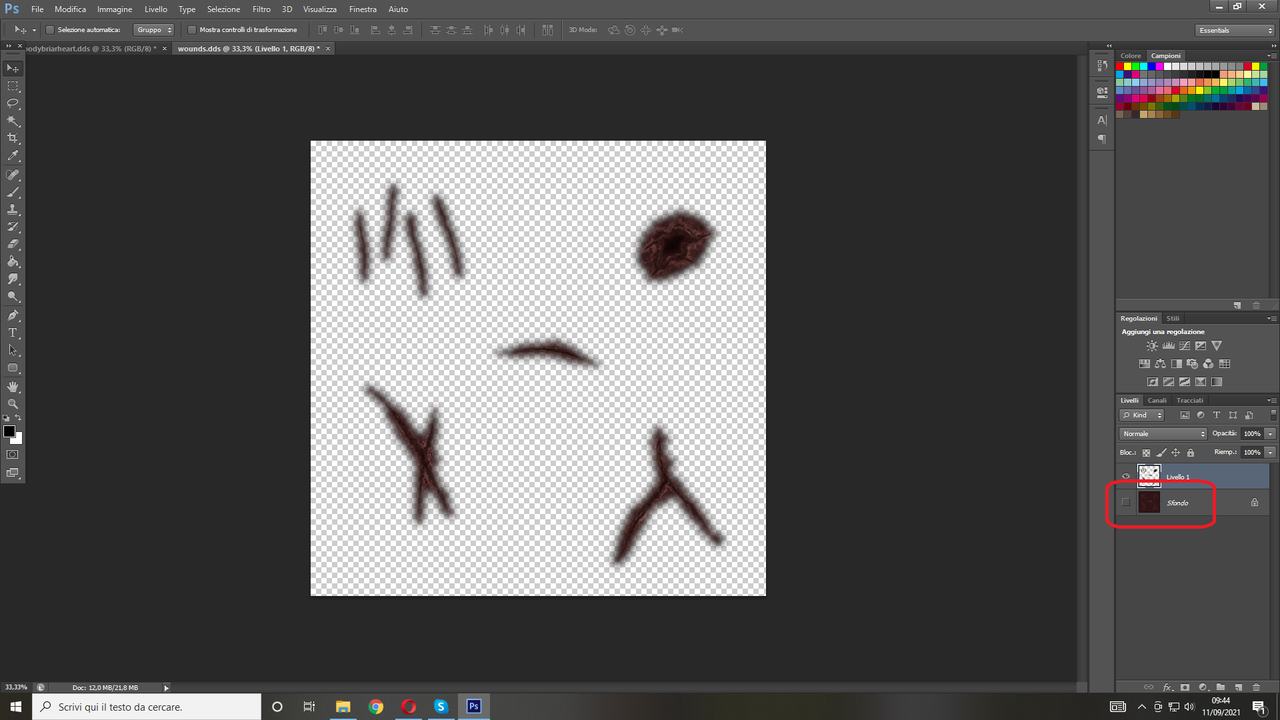The height and width of the screenshot is (720, 1280).
Task: Select the Hand tool
Action: pos(13,386)
